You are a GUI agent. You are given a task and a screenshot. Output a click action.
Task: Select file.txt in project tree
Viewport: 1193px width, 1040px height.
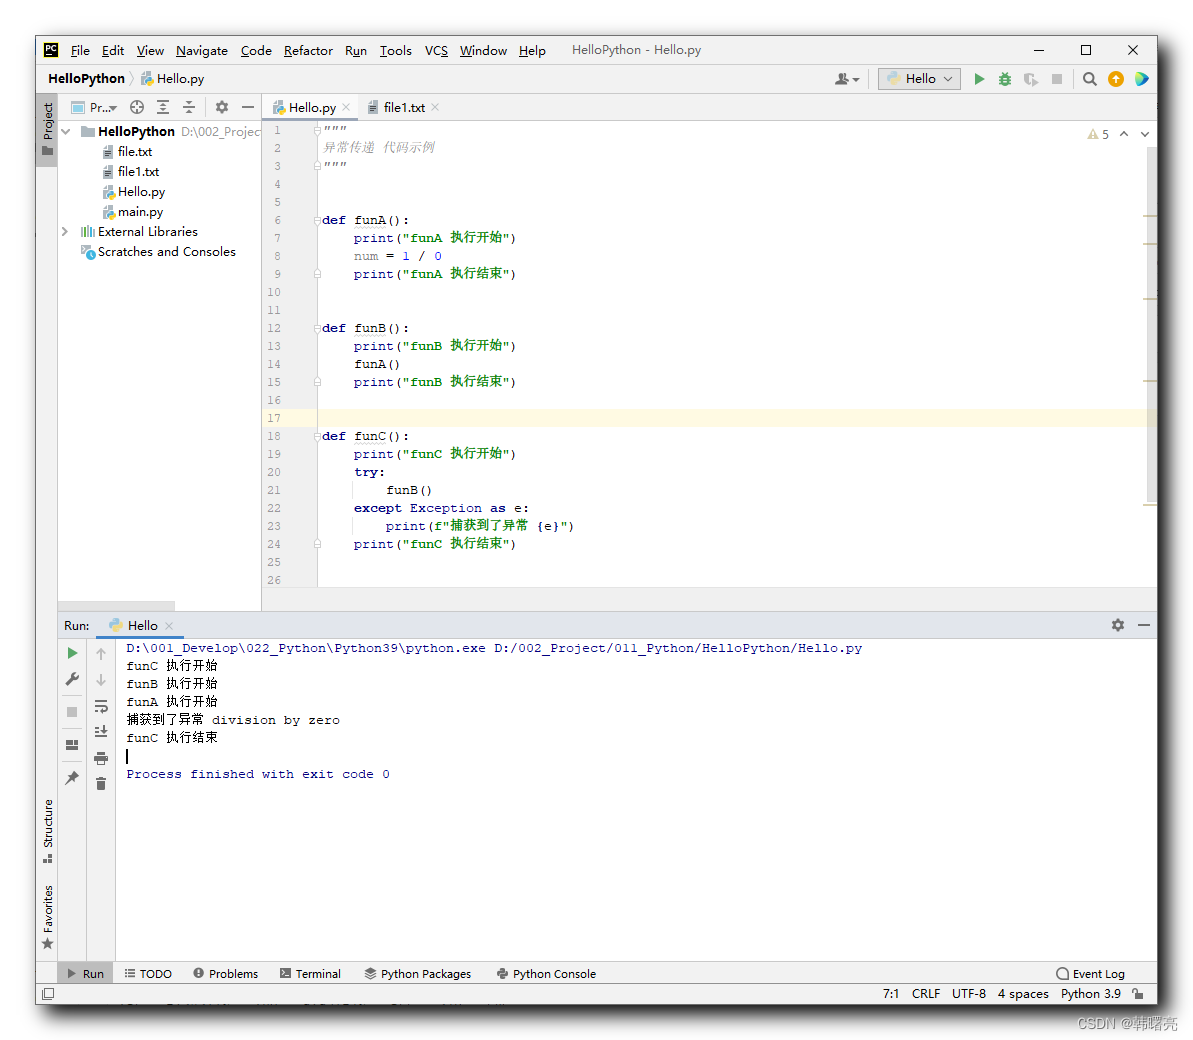(127, 152)
